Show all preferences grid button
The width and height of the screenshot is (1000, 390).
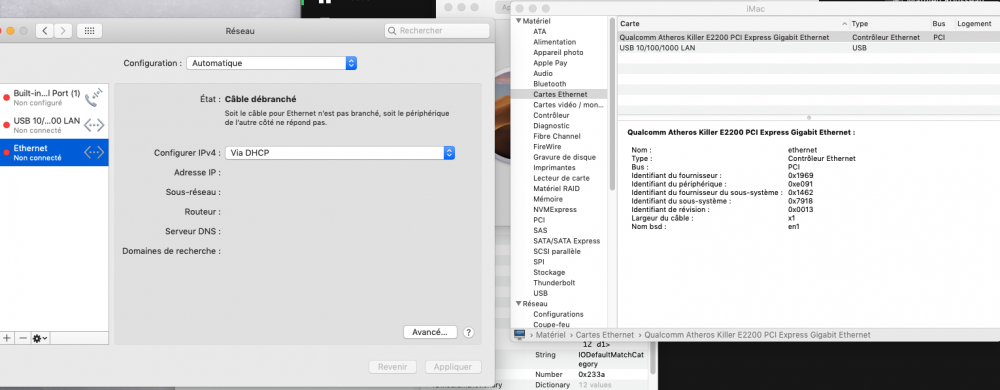(x=89, y=31)
